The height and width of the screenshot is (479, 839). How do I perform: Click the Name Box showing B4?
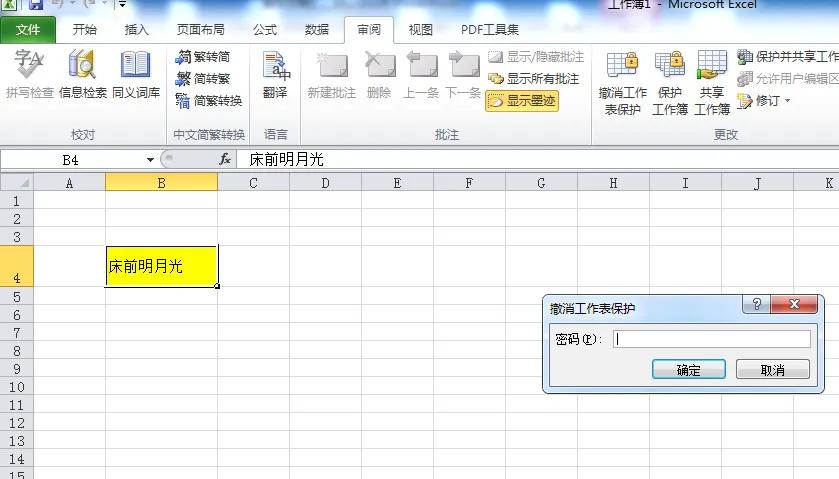click(x=71, y=159)
